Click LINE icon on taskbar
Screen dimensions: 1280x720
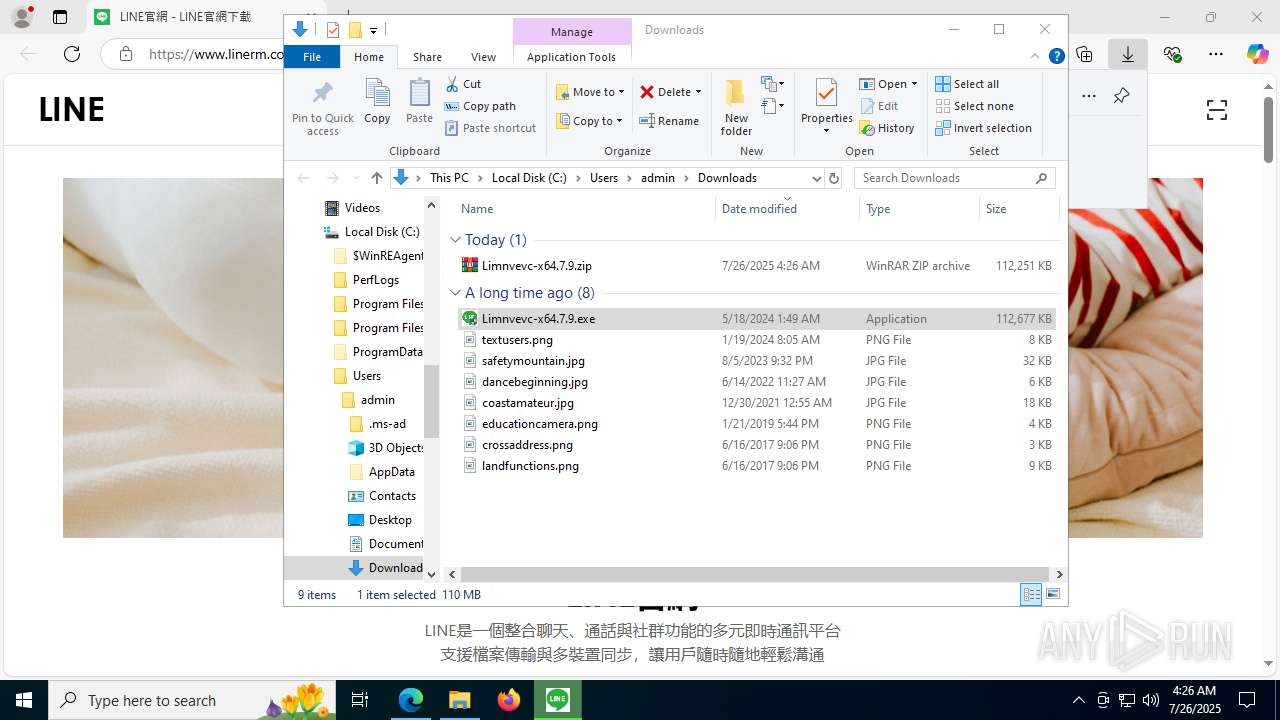(x=557, y=700)
